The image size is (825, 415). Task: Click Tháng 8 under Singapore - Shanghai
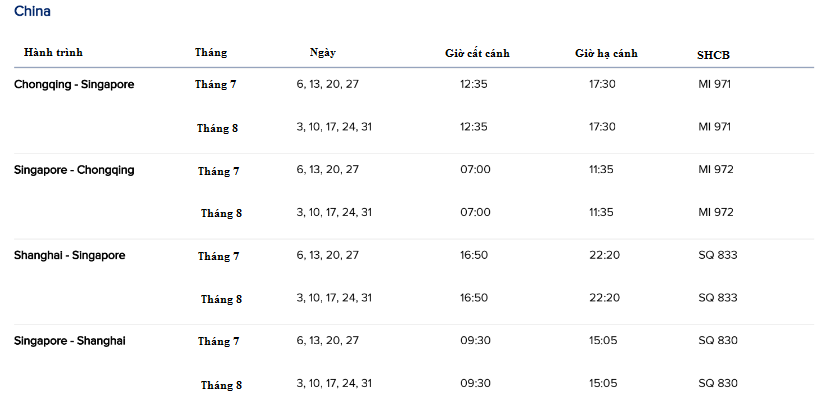[221, 385]
